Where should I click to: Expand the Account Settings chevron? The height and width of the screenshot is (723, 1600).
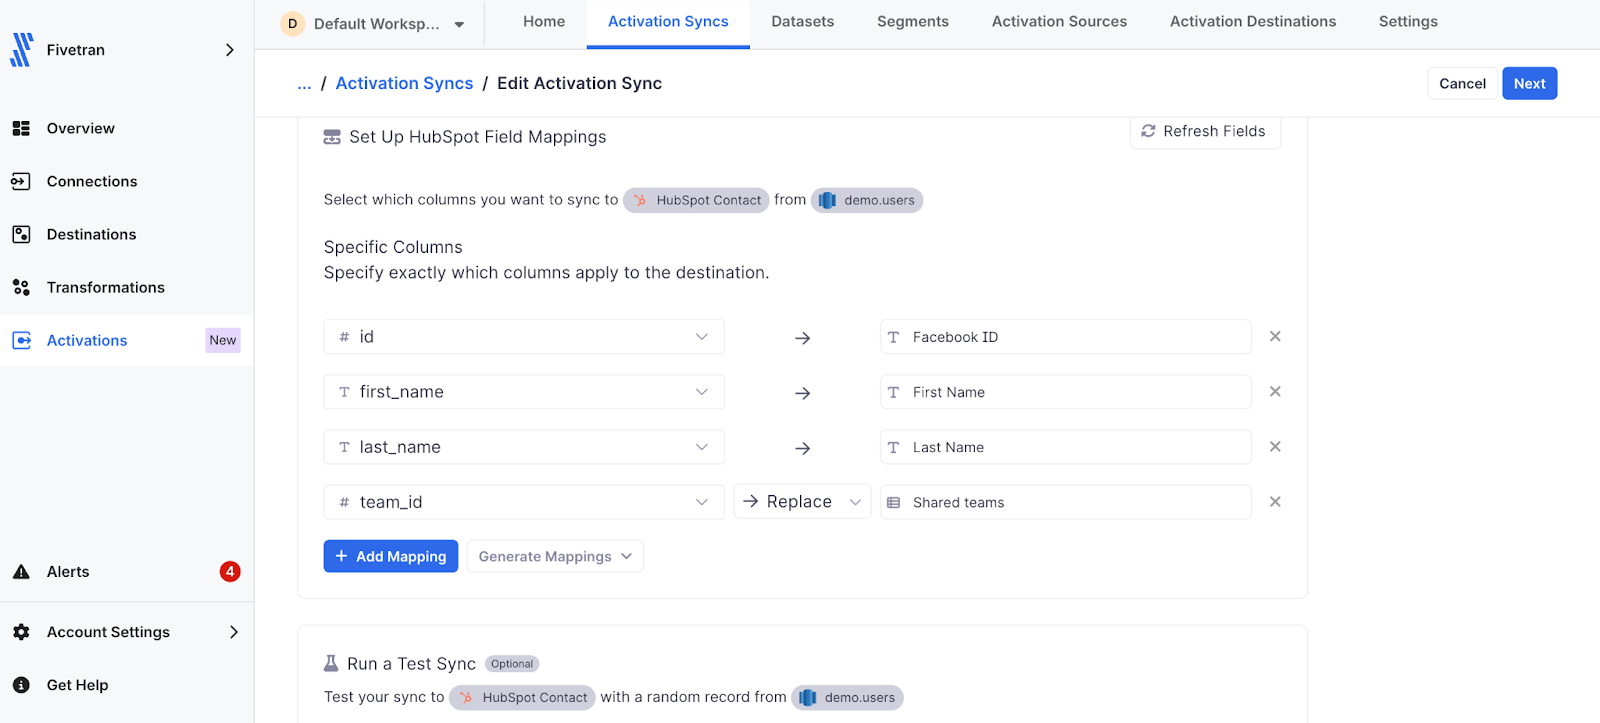tap(234, 632)
